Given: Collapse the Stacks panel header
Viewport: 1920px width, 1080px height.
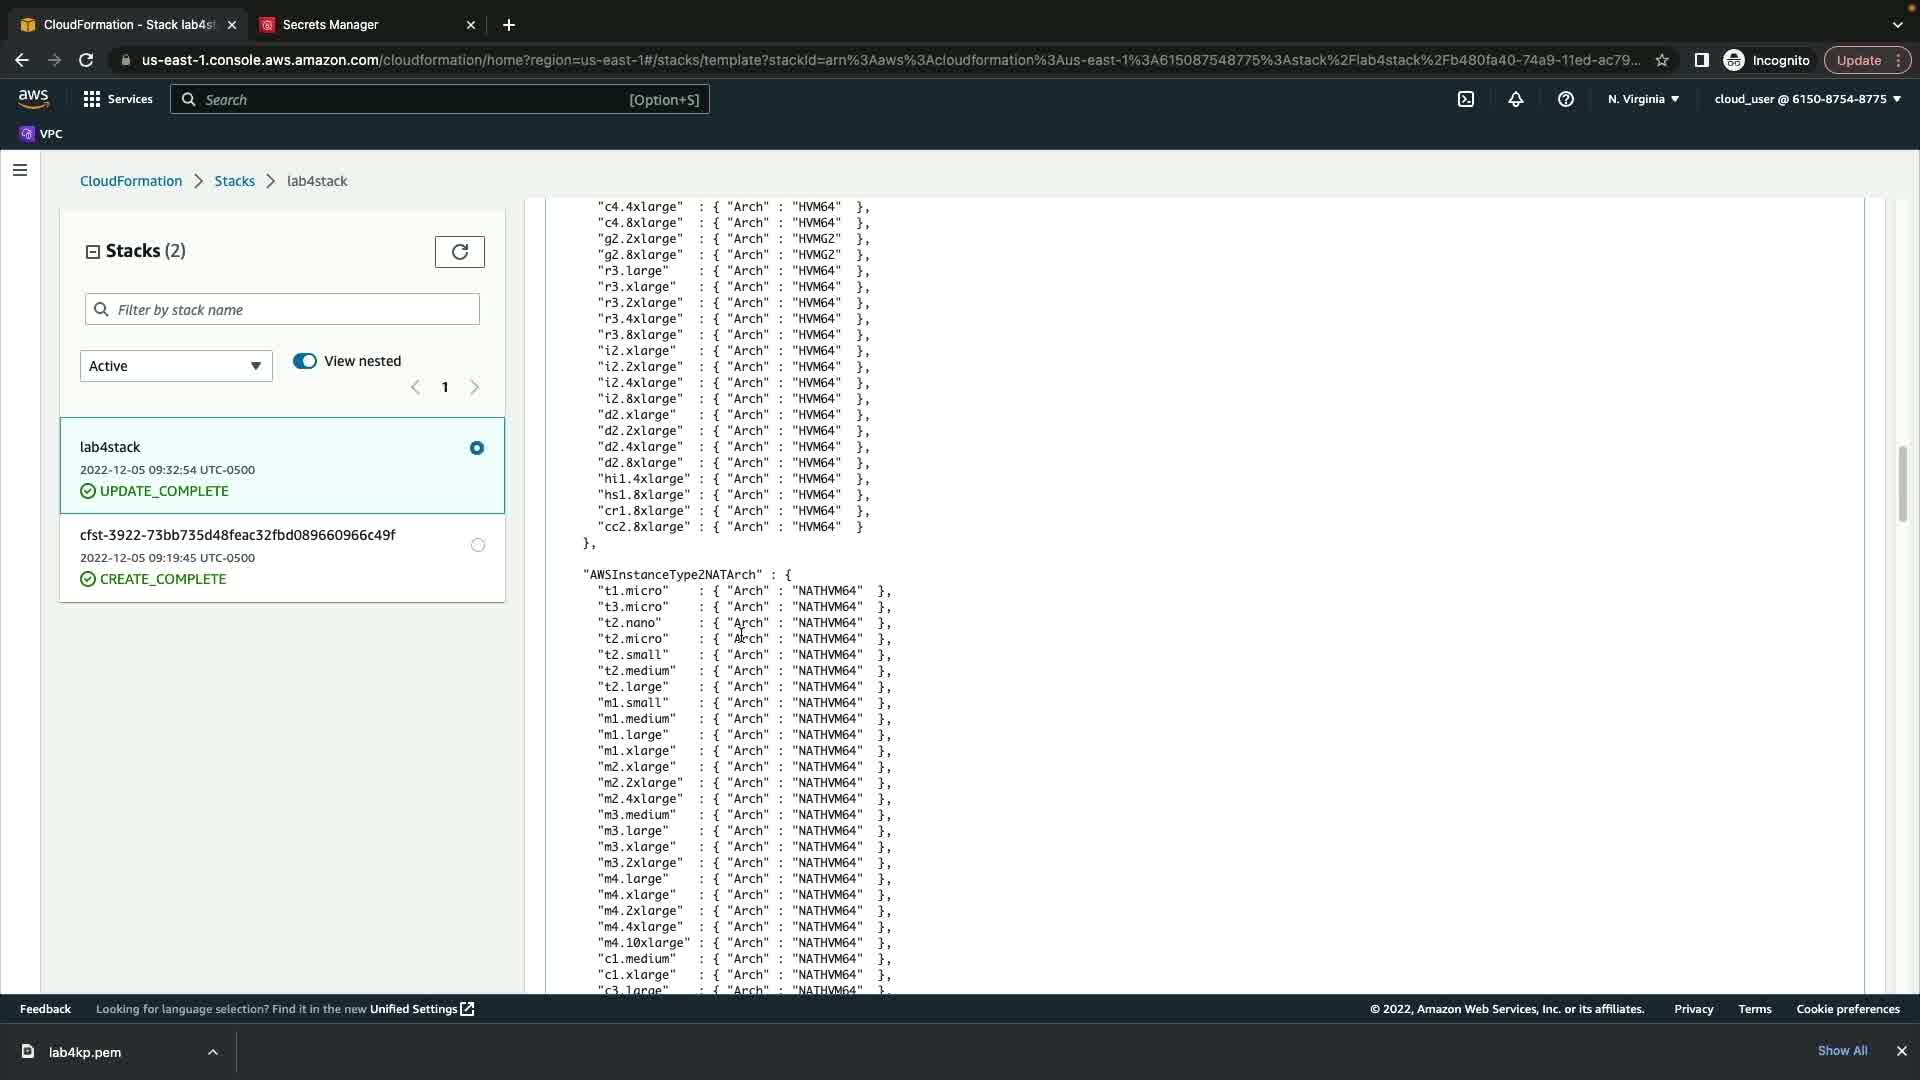Looking at the screenshot, I should click(x=93, y=252).
